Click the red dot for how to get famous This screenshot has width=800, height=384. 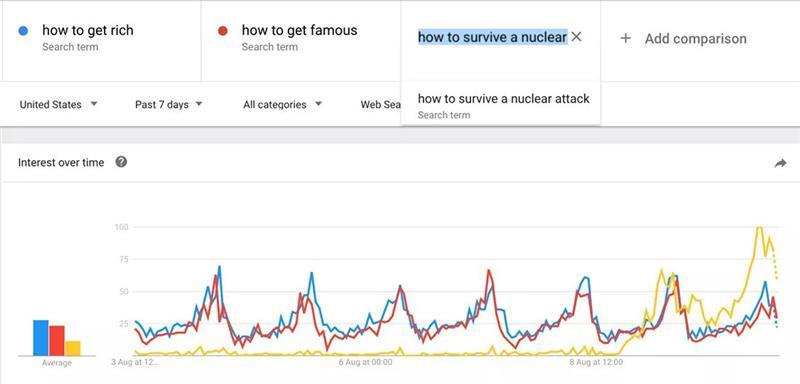point(222,31)
